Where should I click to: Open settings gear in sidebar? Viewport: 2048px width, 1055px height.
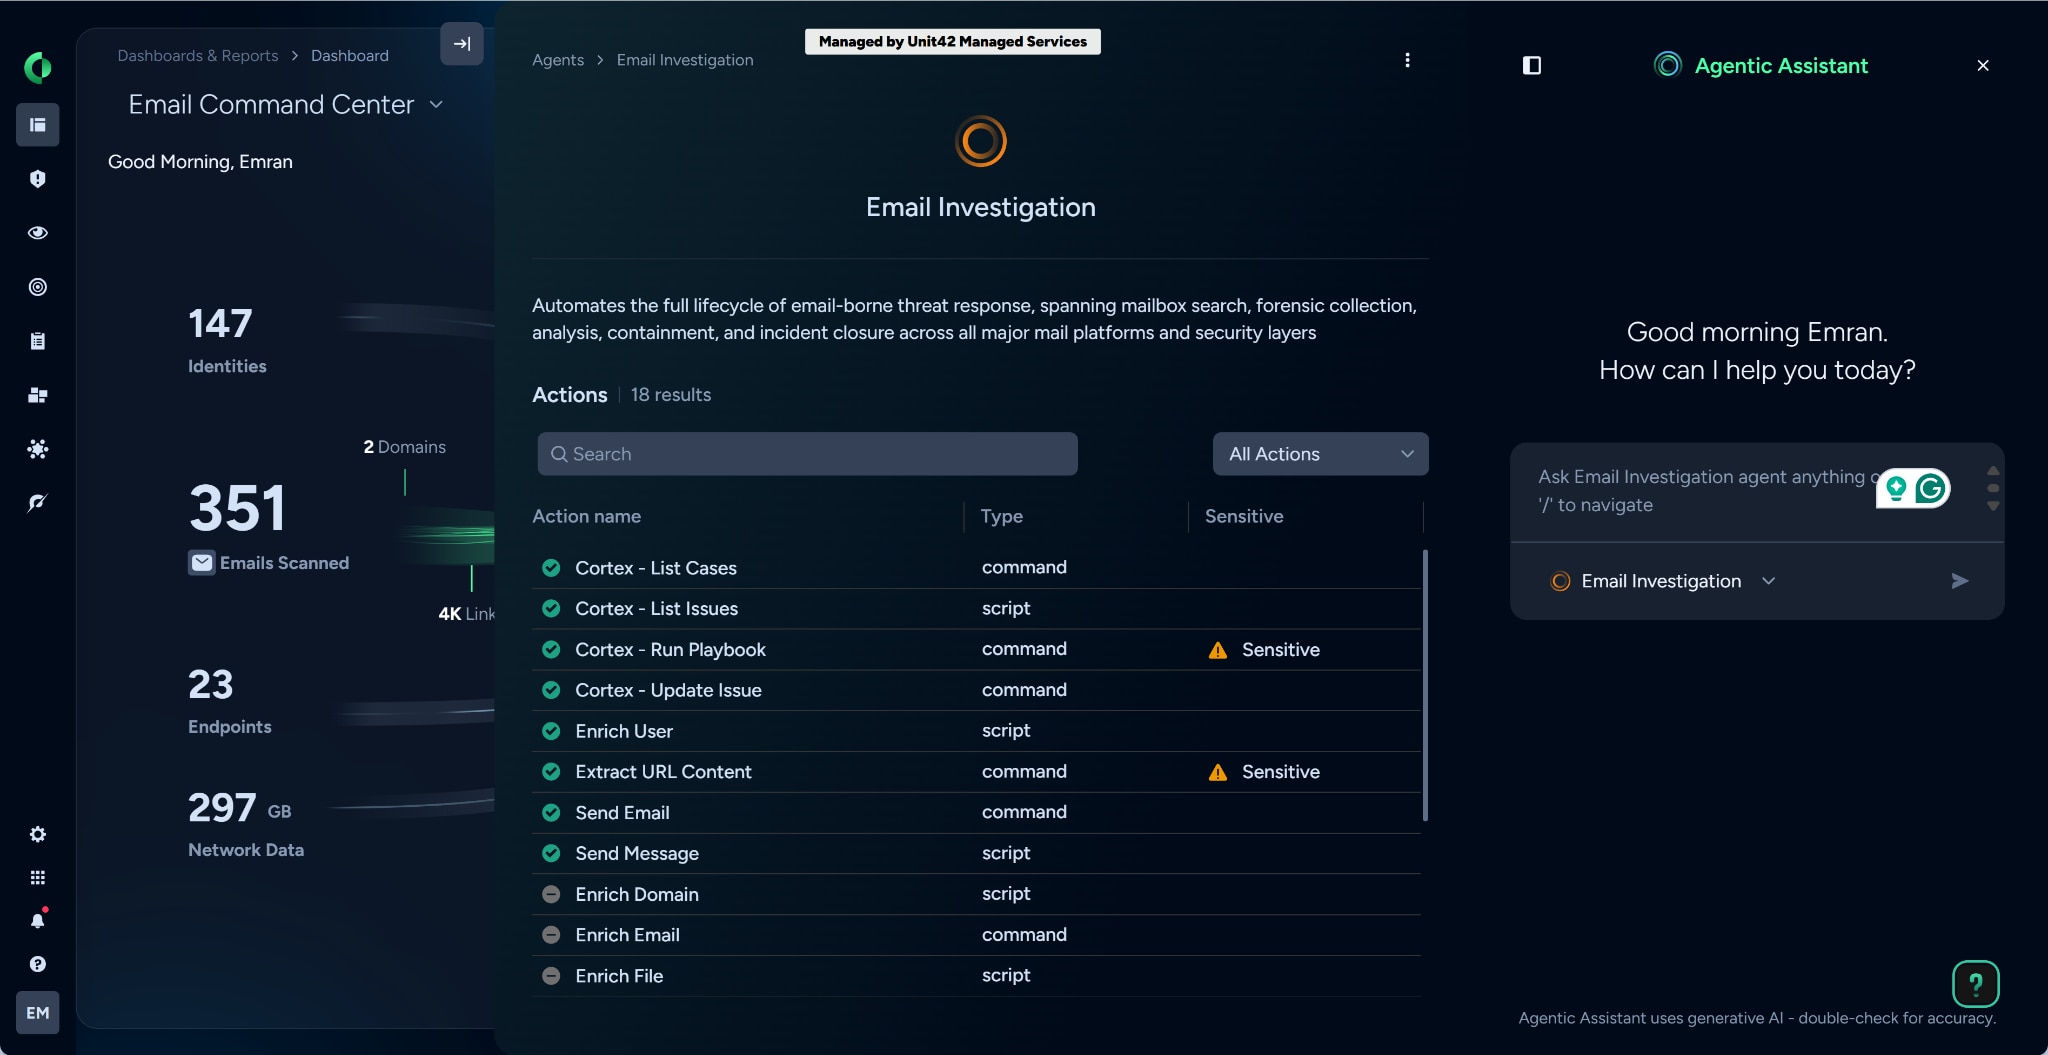point(37,834)
